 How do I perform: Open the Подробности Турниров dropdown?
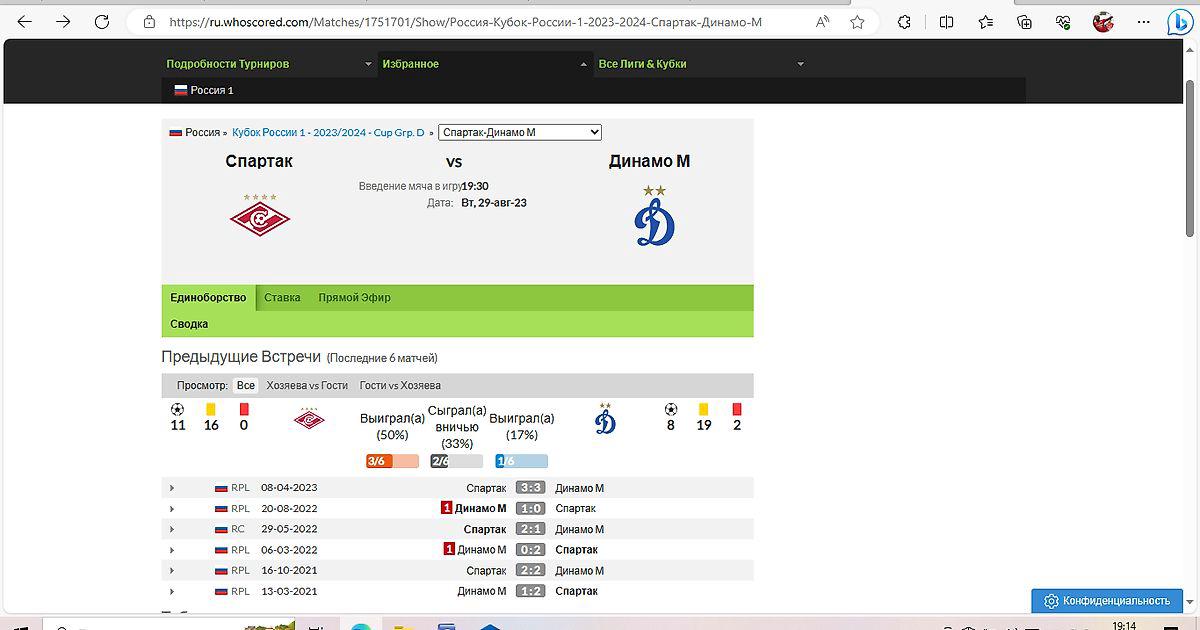269,64
